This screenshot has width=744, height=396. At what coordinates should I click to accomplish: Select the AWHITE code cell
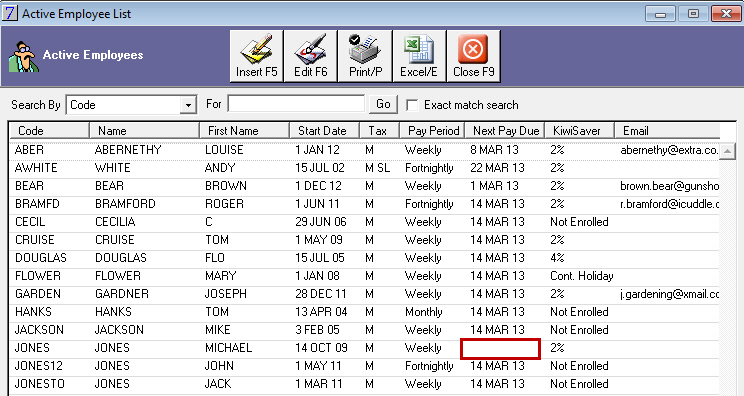click(x=36, y=168)
